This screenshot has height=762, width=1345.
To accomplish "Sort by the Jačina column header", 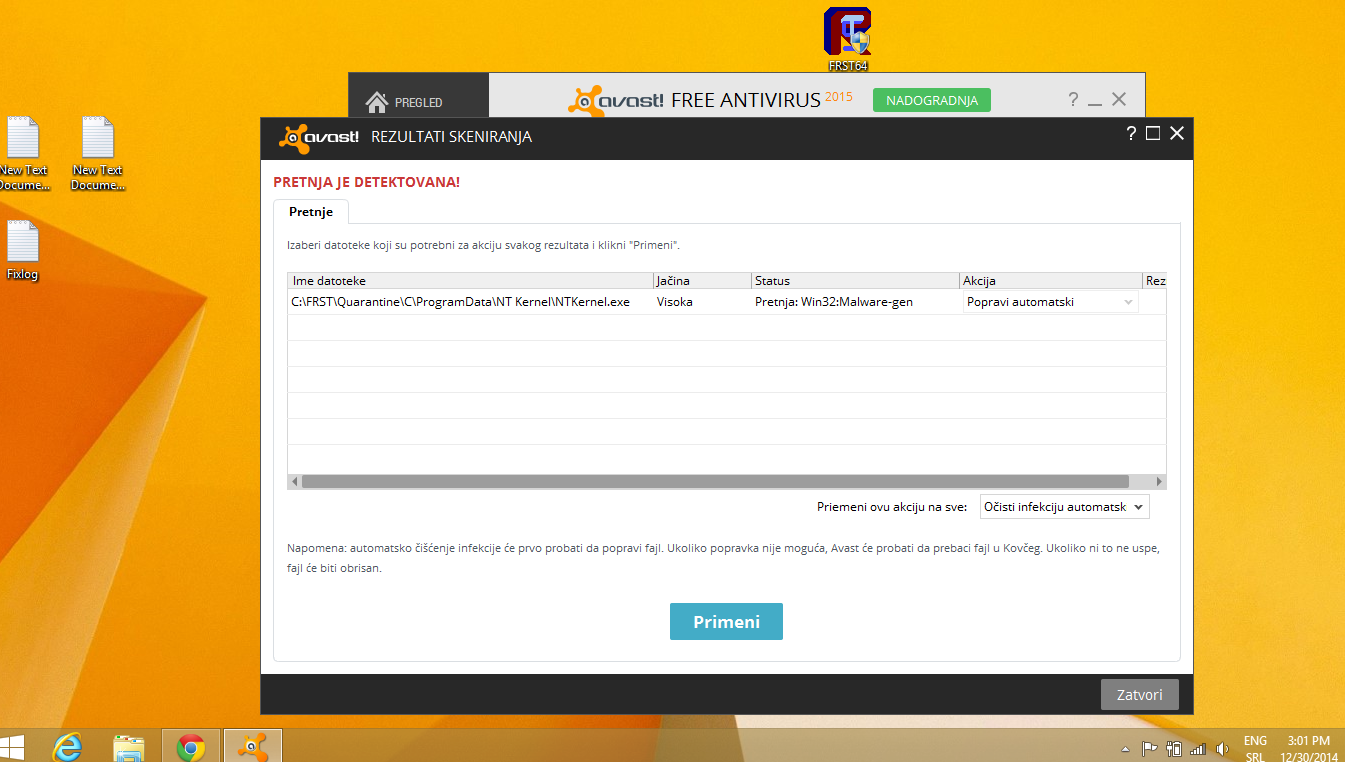I will point(701,281).
